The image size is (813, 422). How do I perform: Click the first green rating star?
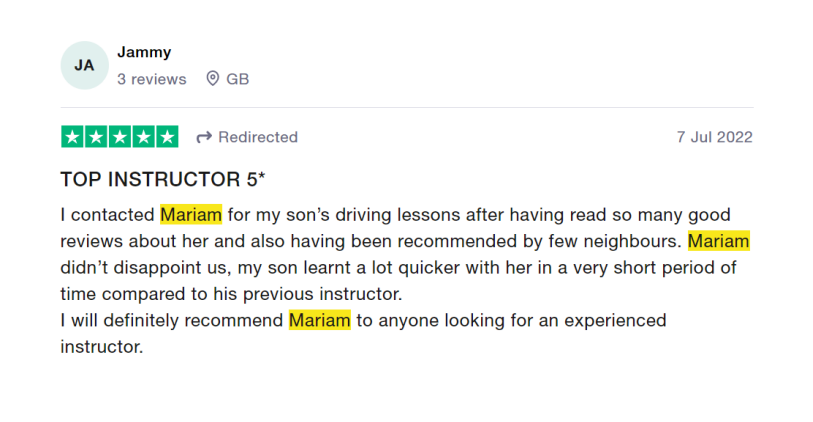pyautogui.click(x=73, y=137)
